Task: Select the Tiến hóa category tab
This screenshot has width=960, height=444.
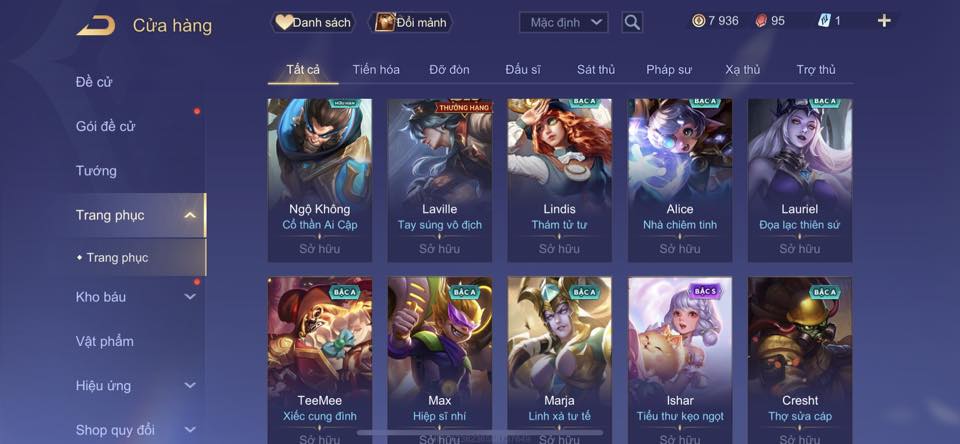Action: pyautogui.click(x=376, y=70)
